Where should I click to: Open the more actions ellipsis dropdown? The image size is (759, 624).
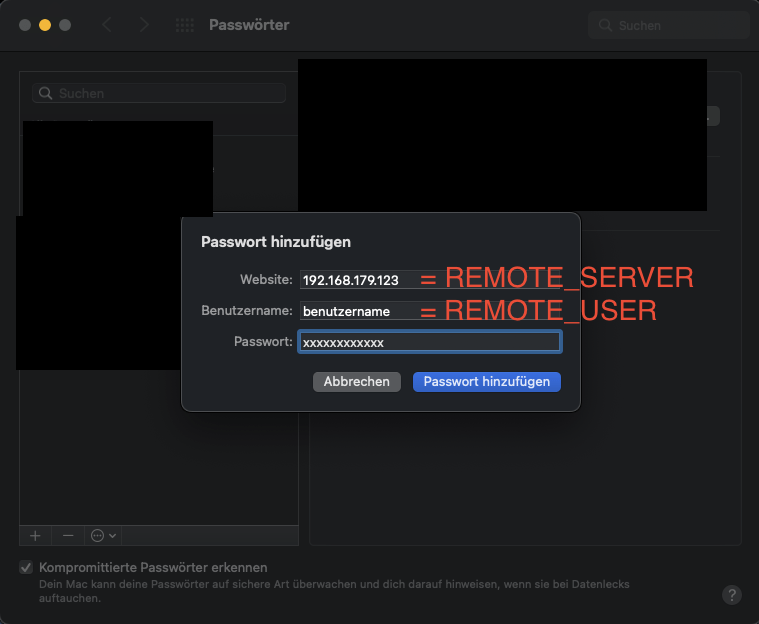[102, 535]
